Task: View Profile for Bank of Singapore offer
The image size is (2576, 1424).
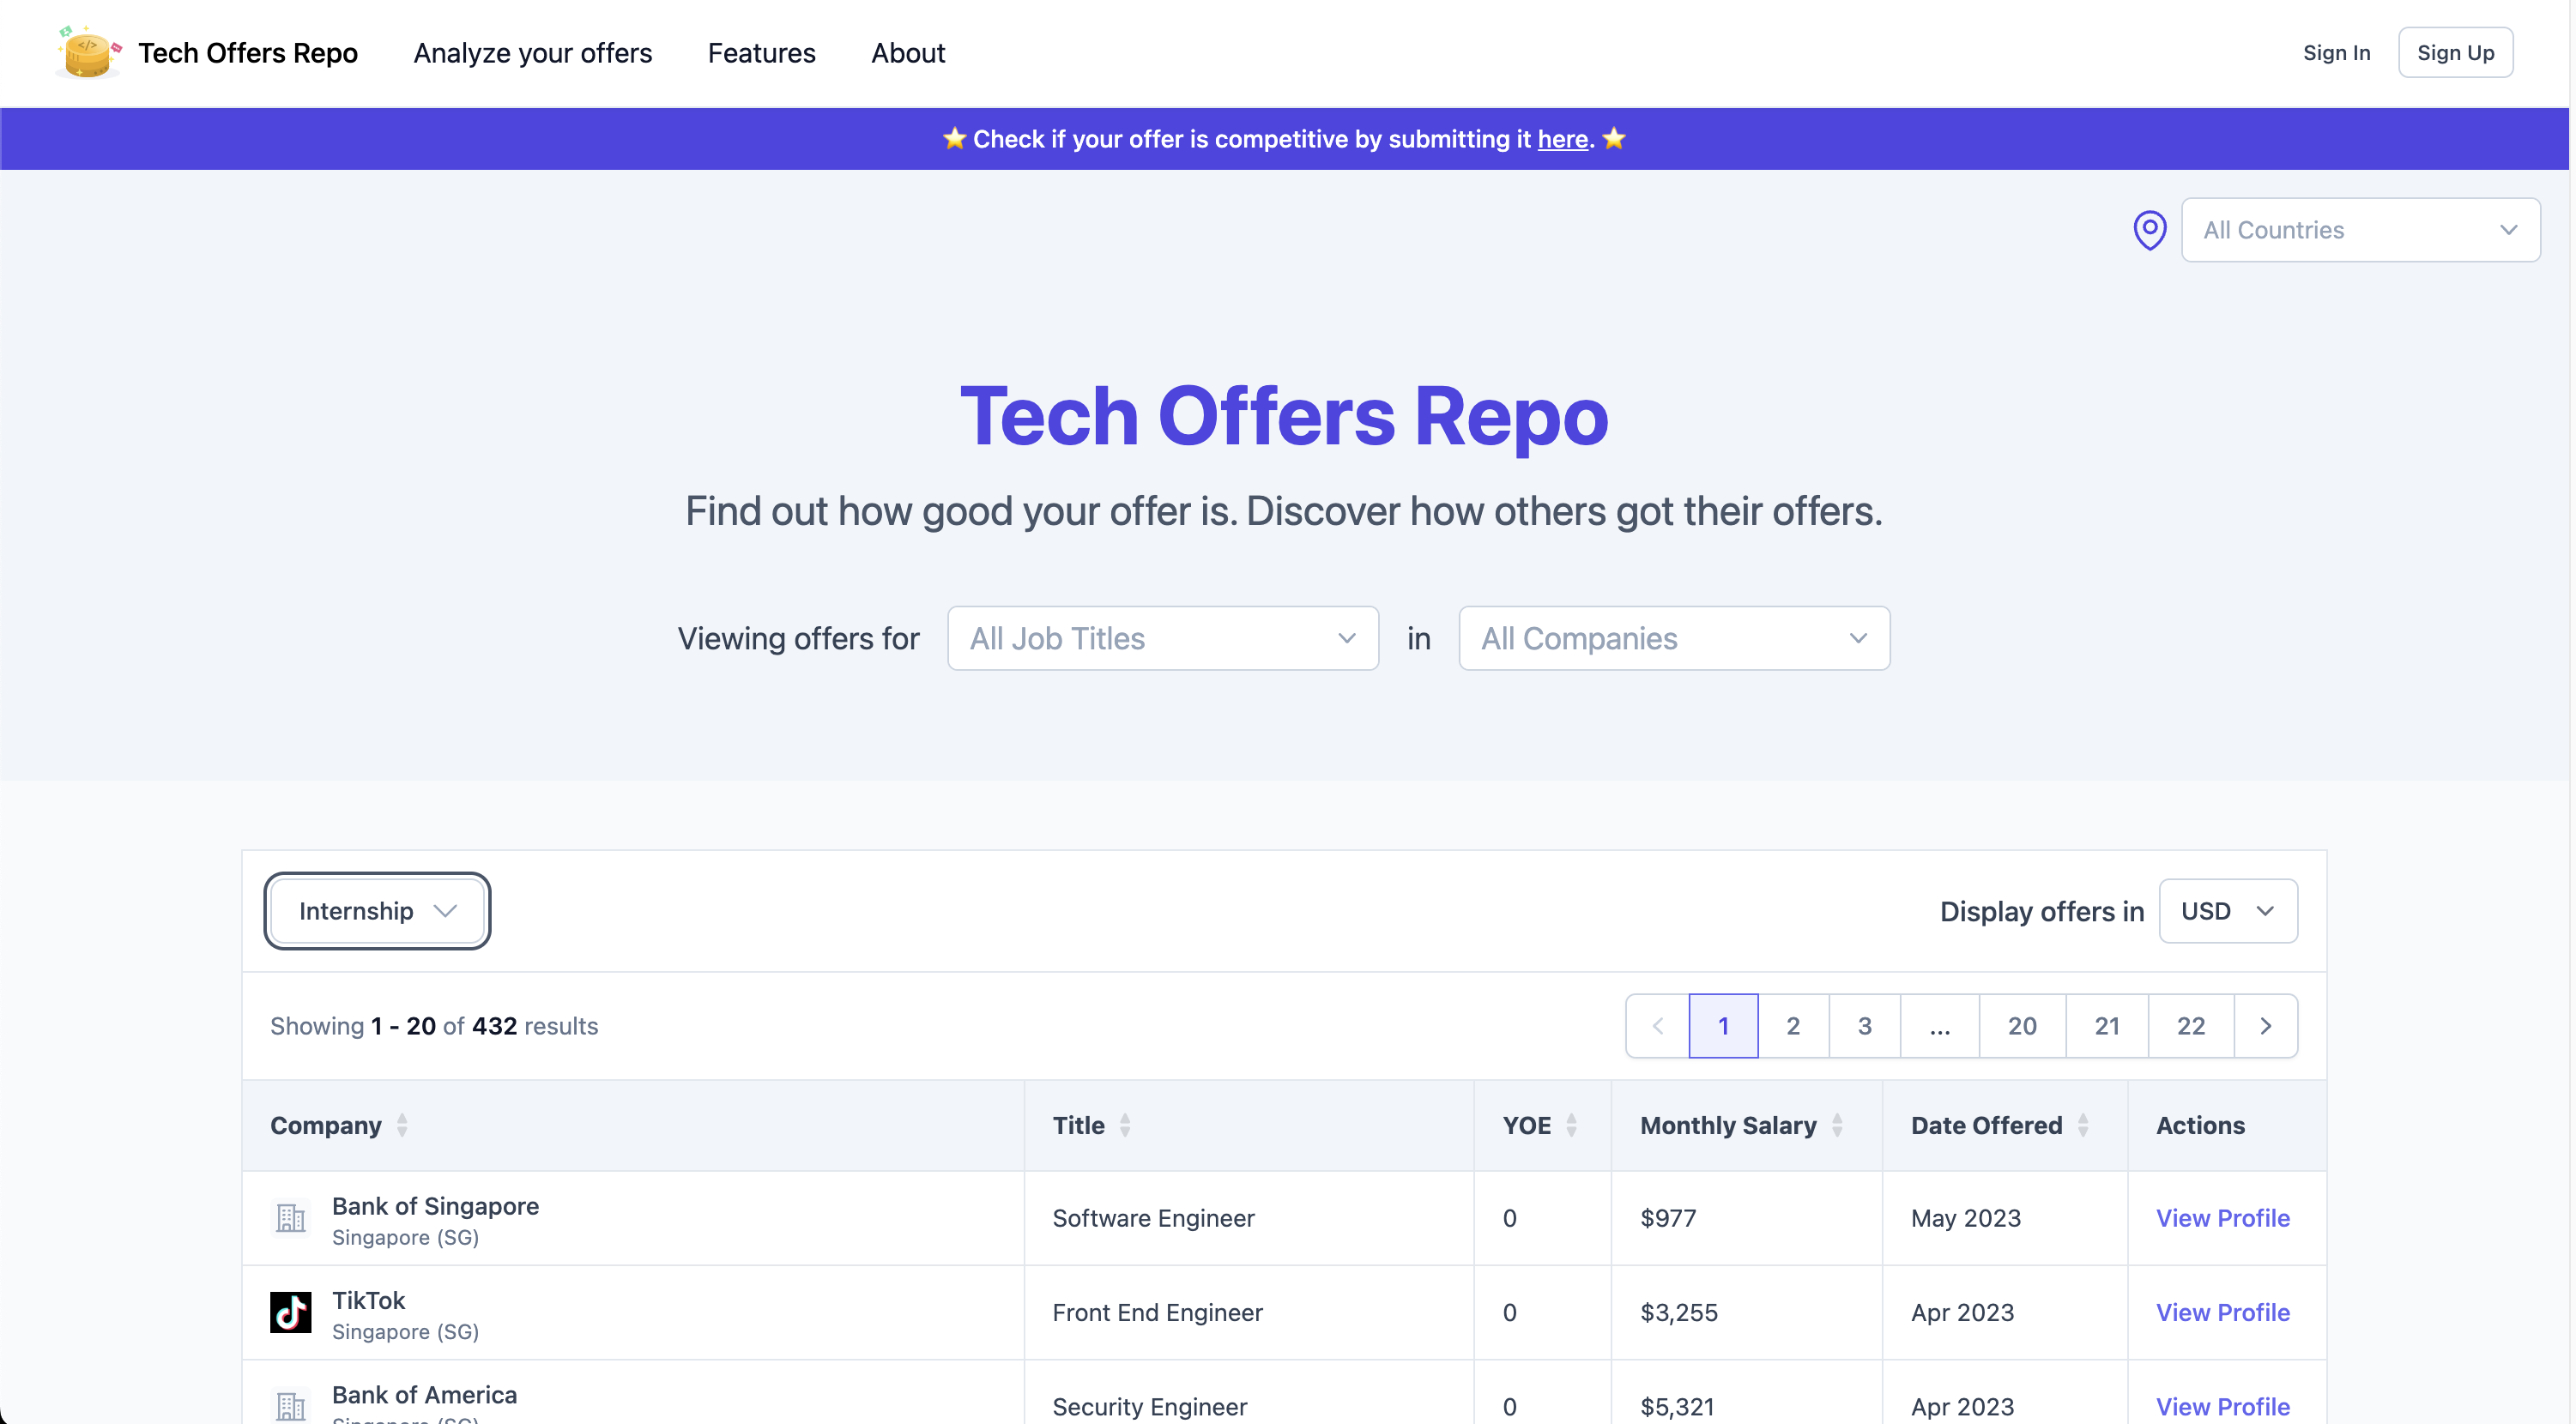Action: [x=2222, y=1218]
